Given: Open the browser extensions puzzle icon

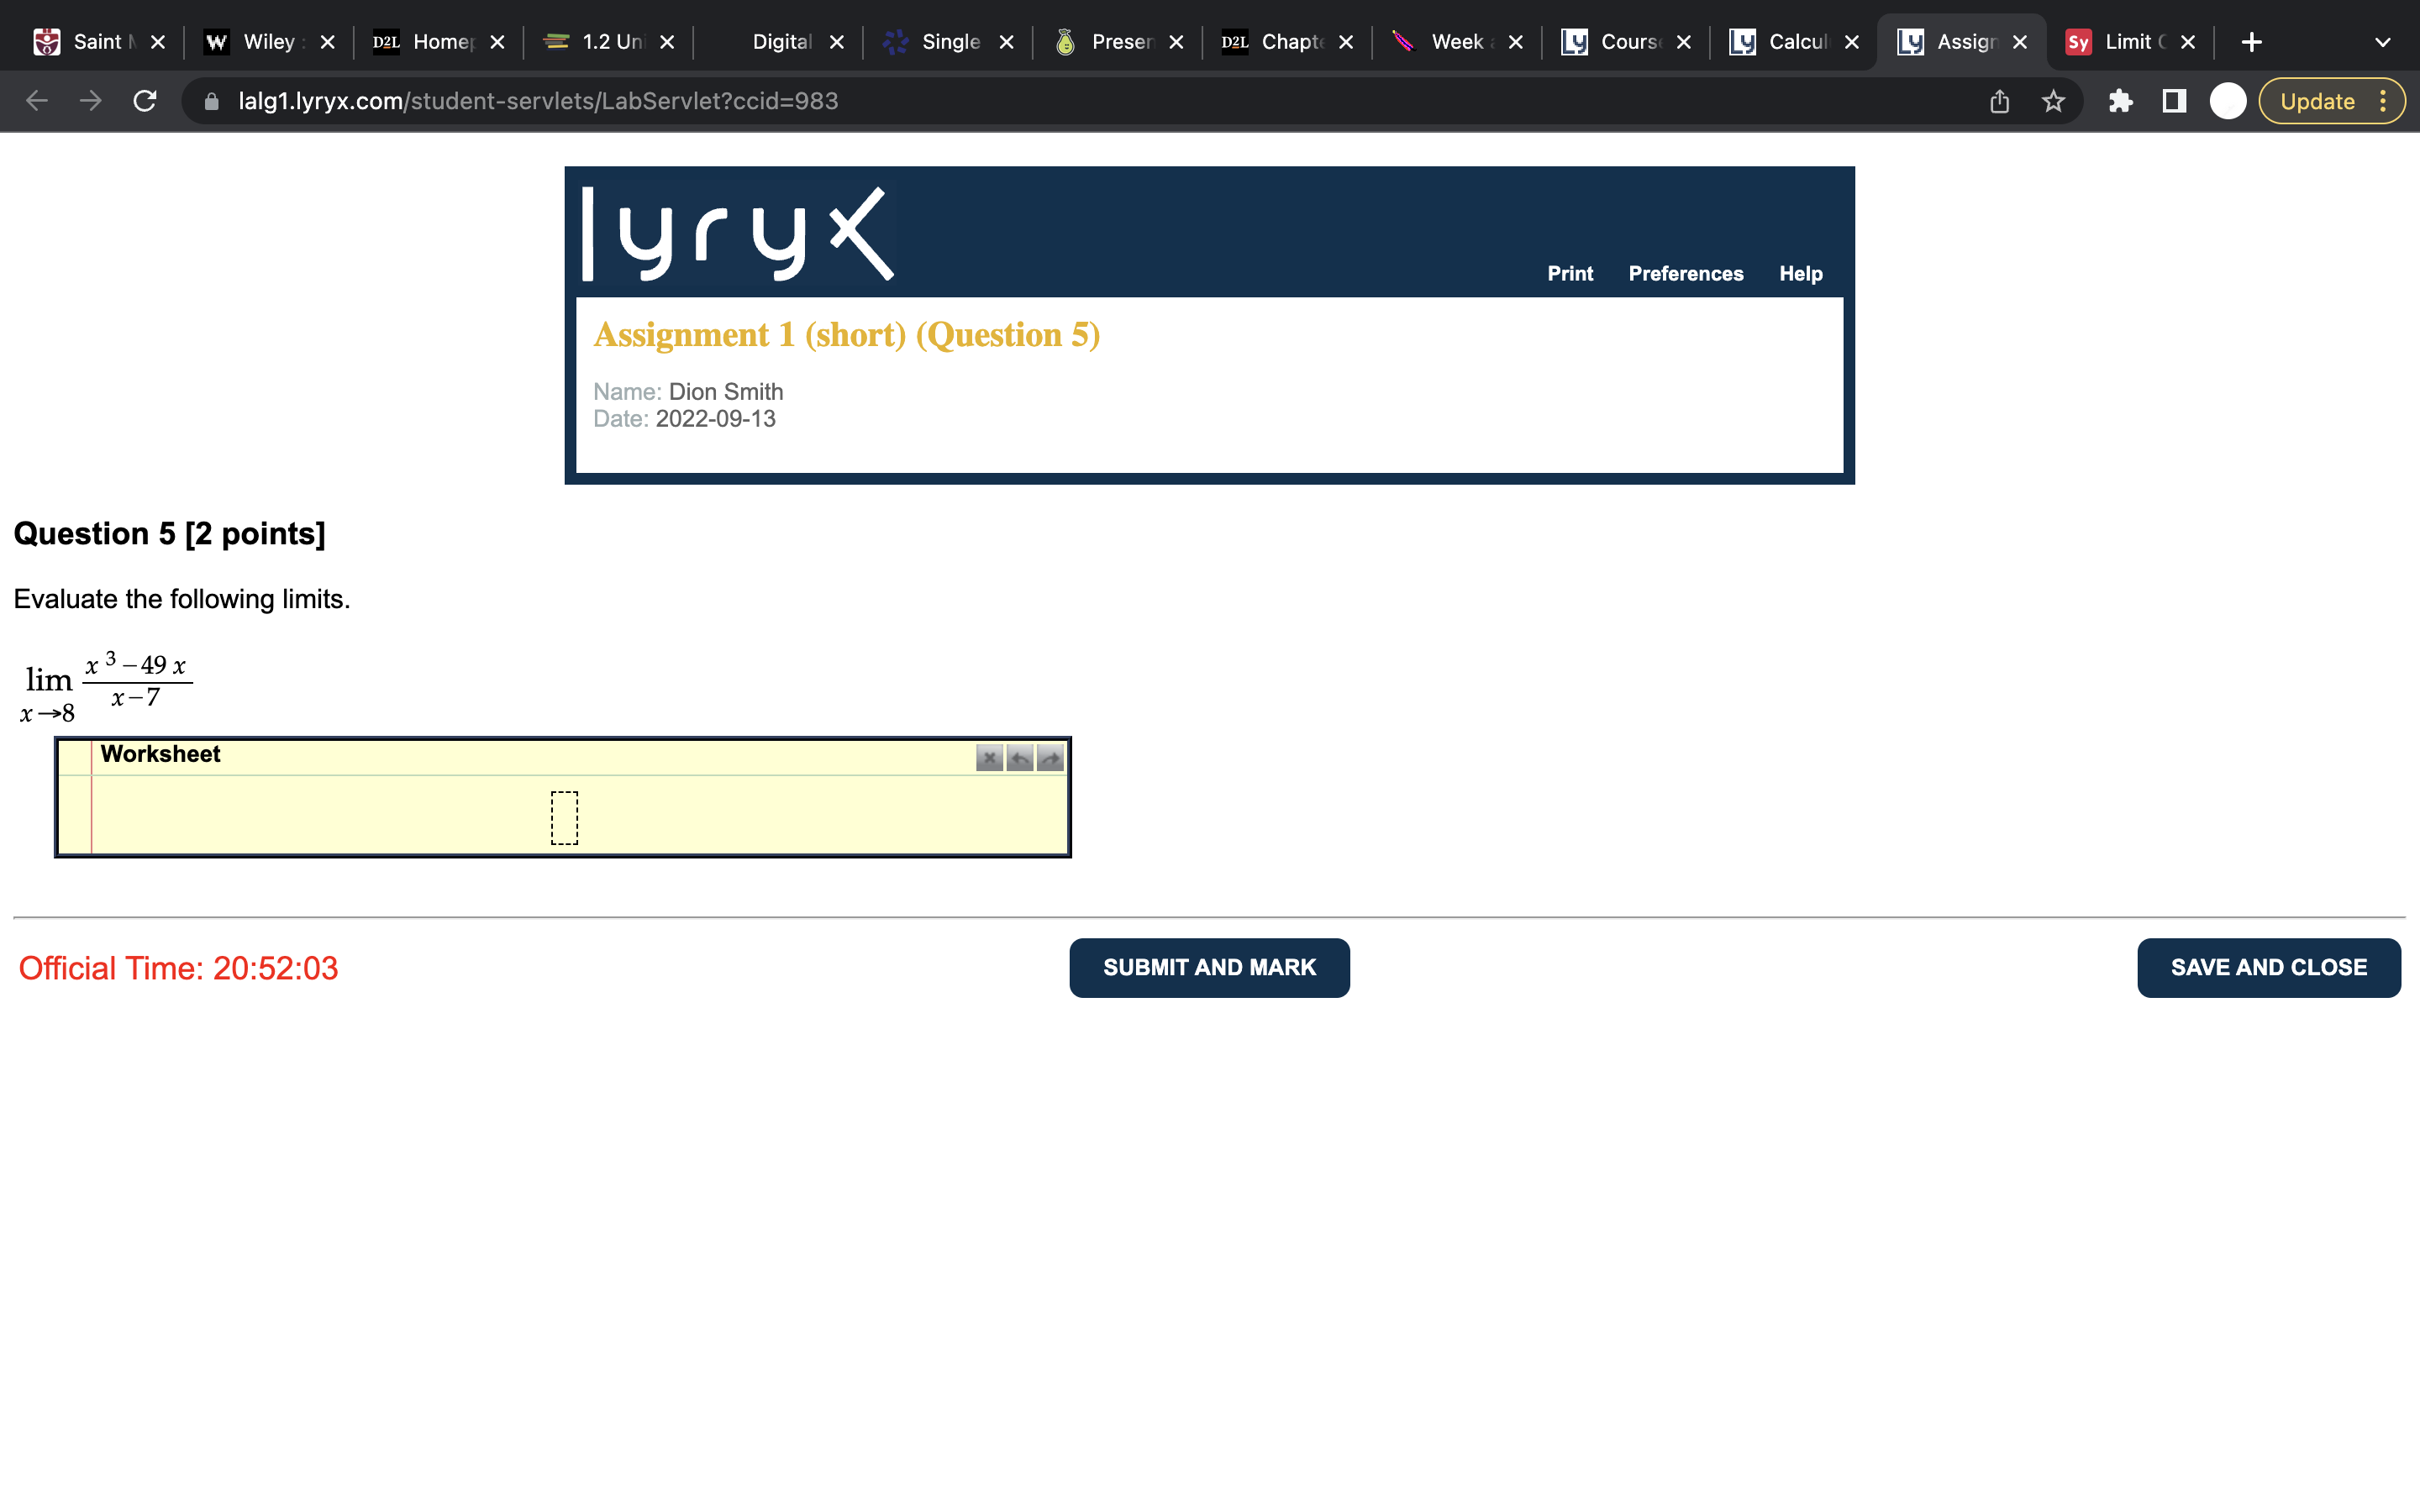Looking at the screenshot, I should [2121, 101].
